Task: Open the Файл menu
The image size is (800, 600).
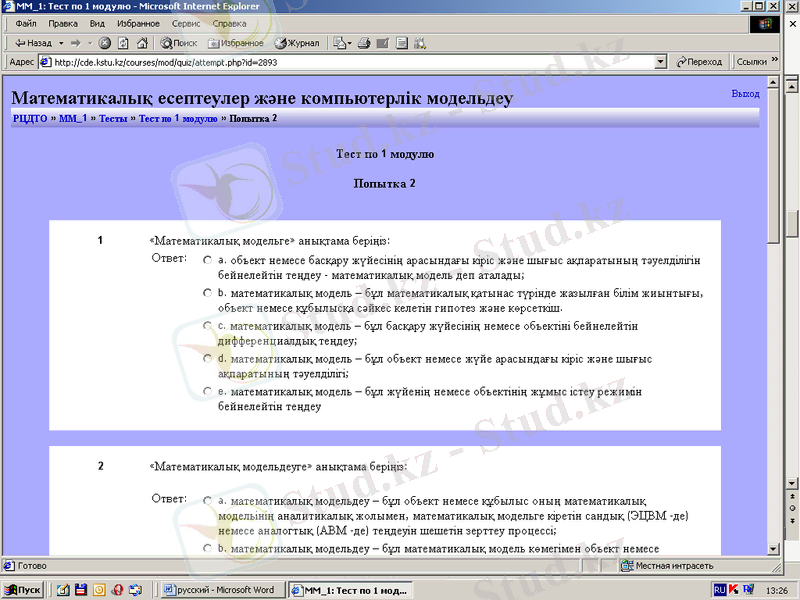Action: [26, 23]
